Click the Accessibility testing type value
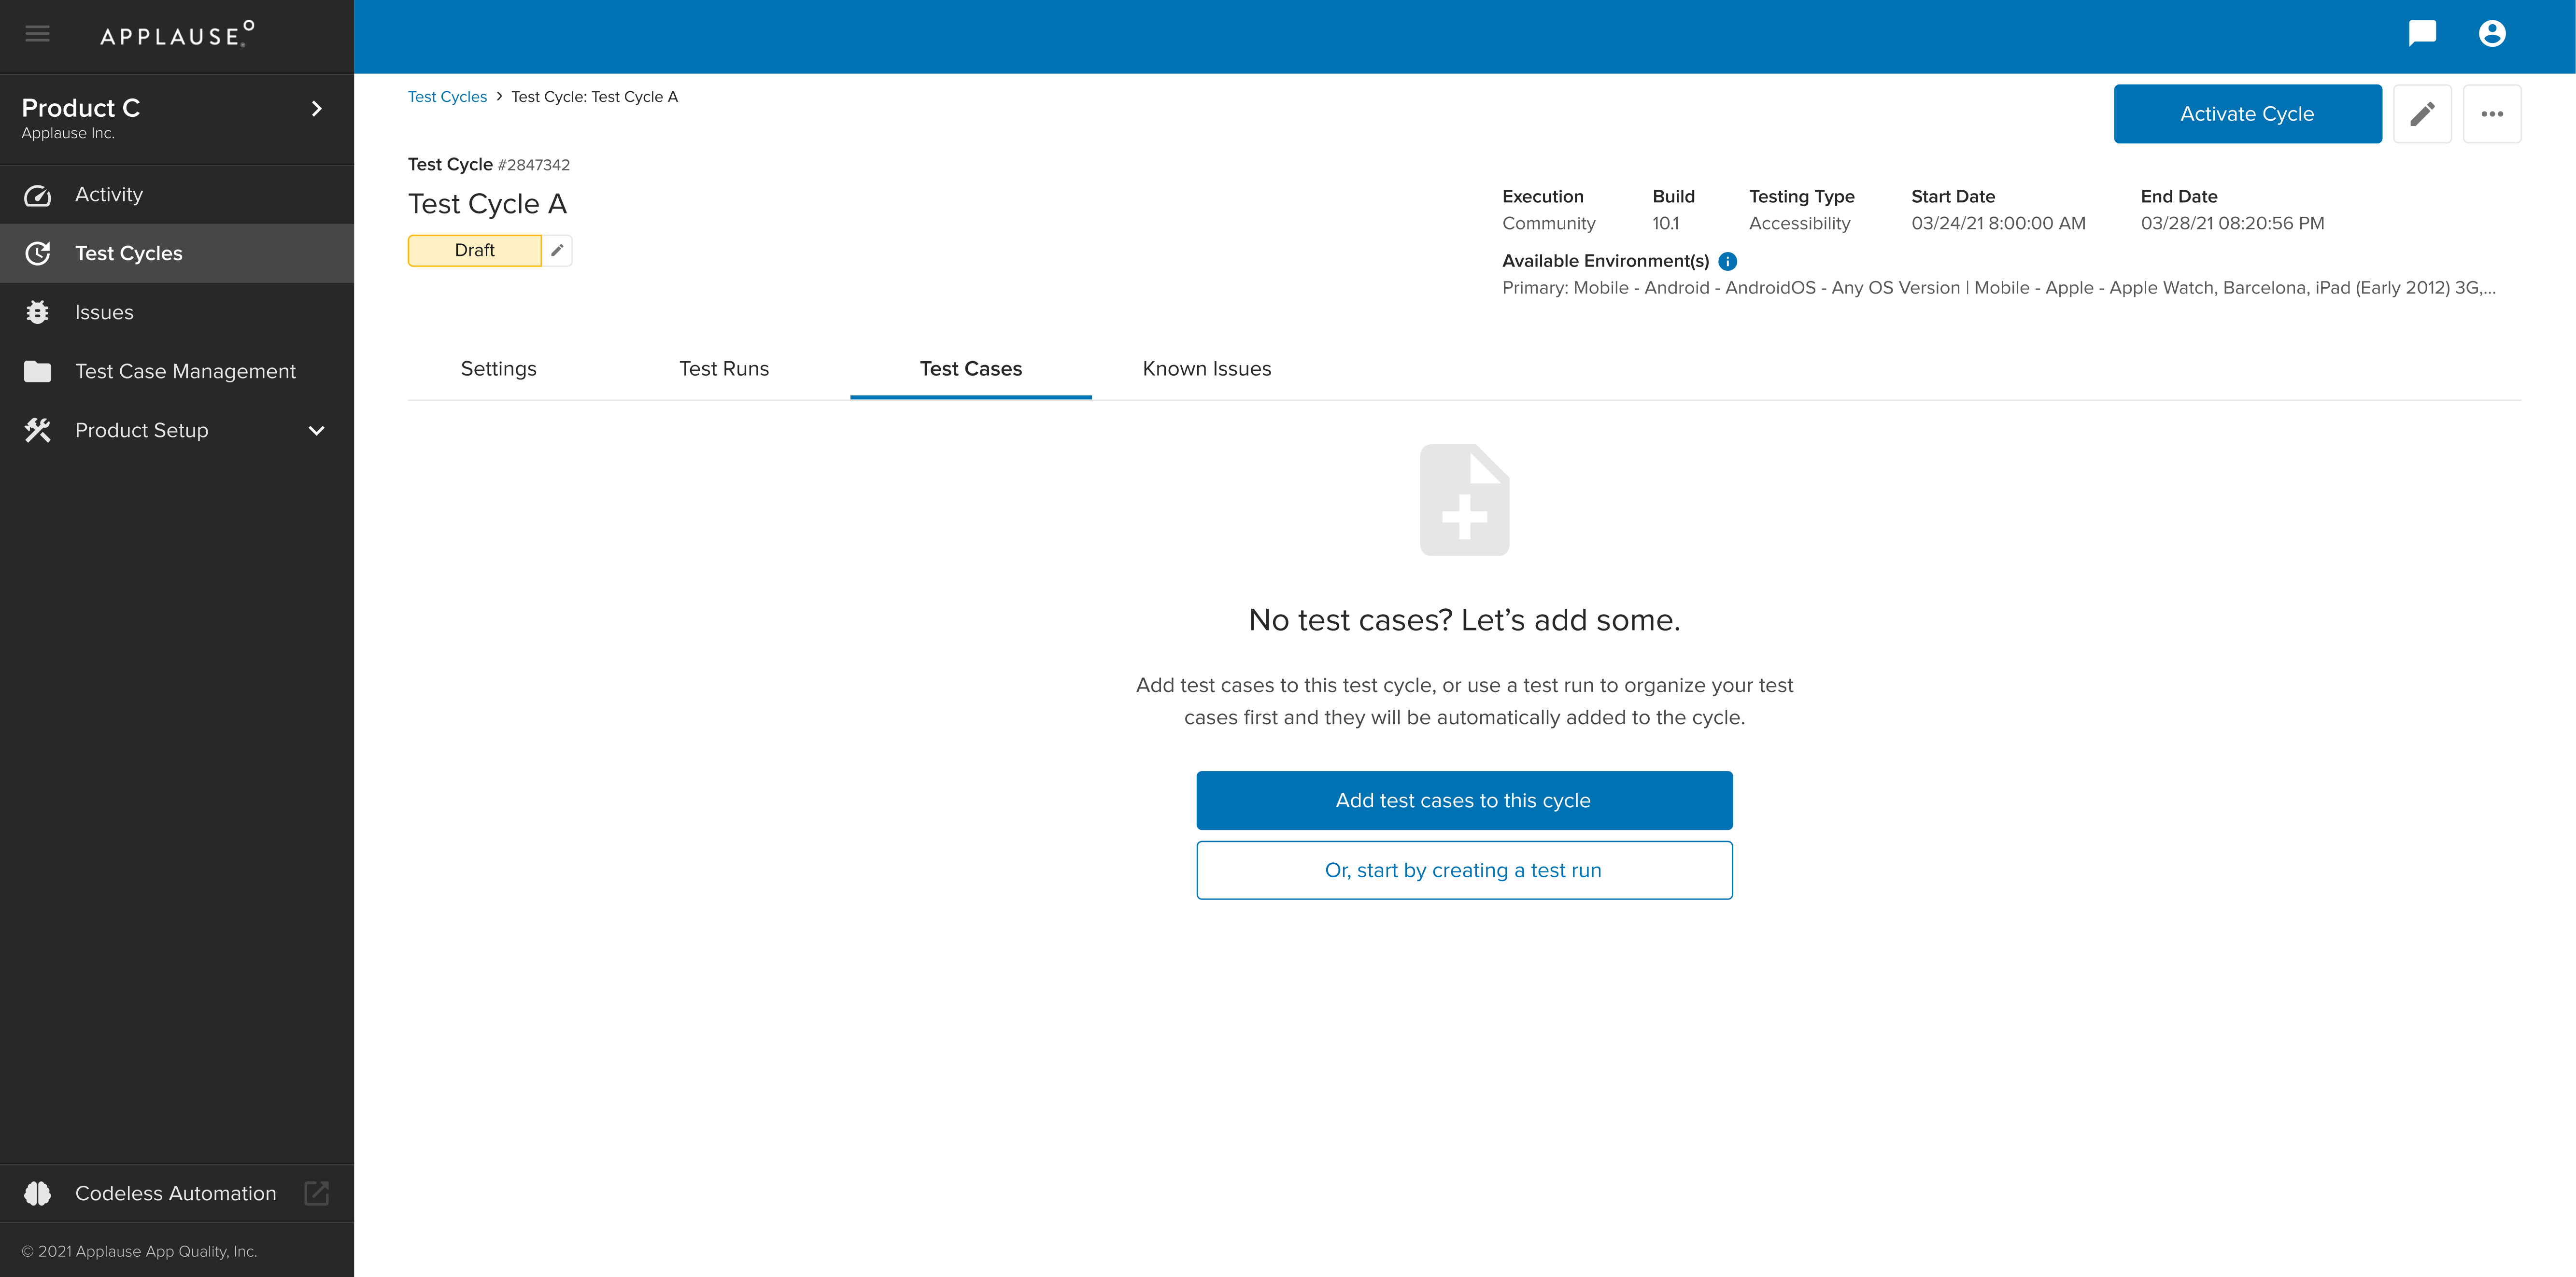Image resolution: width=2576 pixels, height=1277 pixels. (1800, 224)
